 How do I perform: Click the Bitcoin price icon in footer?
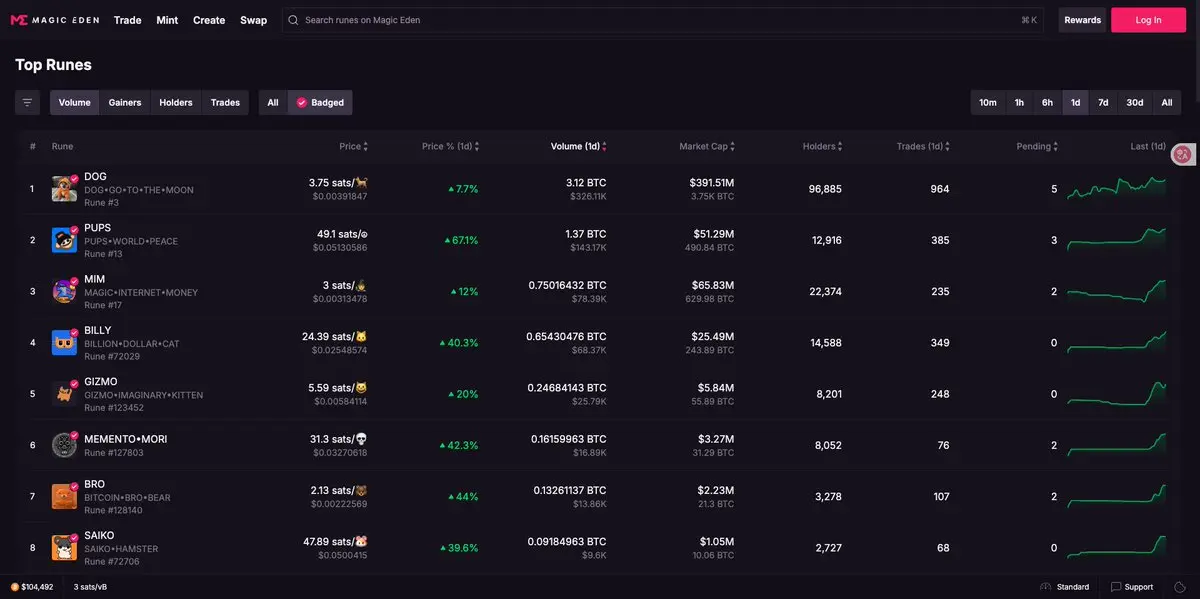(15, 587)
